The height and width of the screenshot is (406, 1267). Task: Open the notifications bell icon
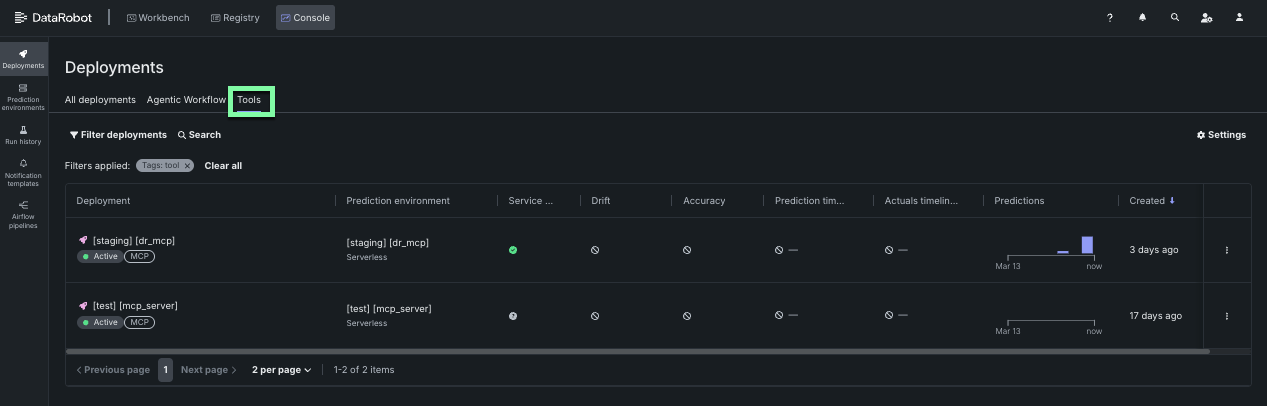[x=1142, y=18]
